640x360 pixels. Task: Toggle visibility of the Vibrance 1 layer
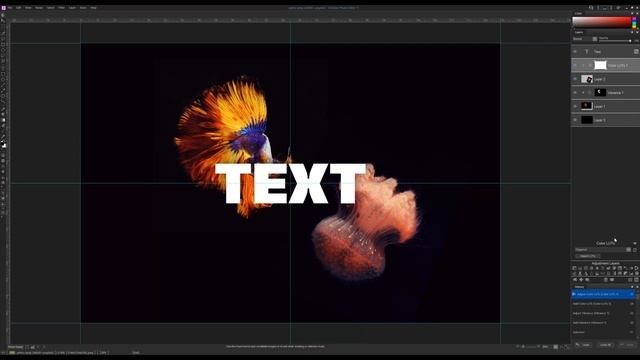(575, 93)
